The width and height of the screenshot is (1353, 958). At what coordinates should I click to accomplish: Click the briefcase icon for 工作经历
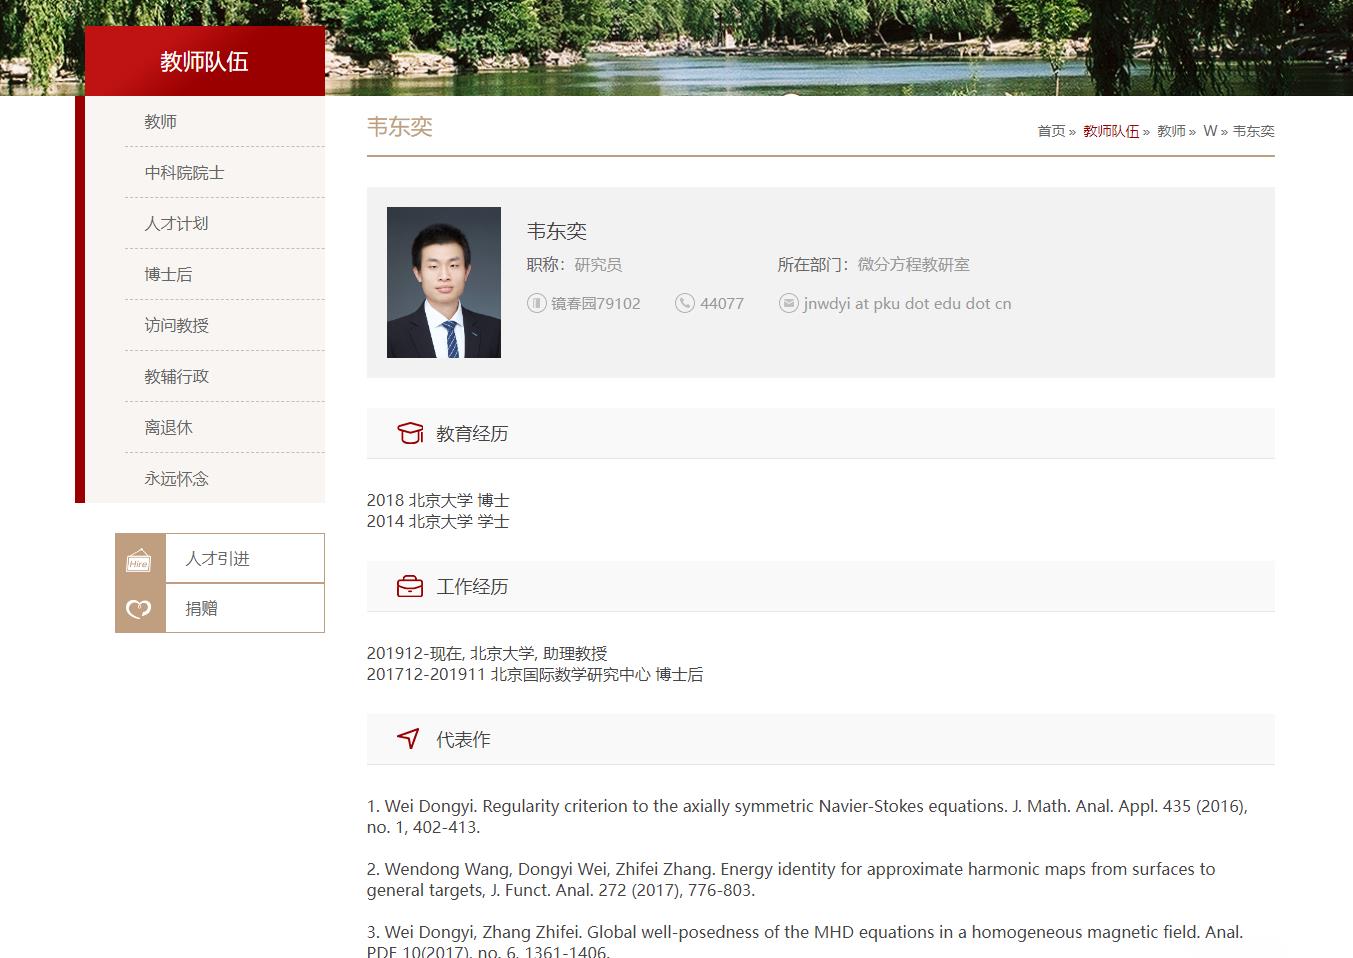410,586
